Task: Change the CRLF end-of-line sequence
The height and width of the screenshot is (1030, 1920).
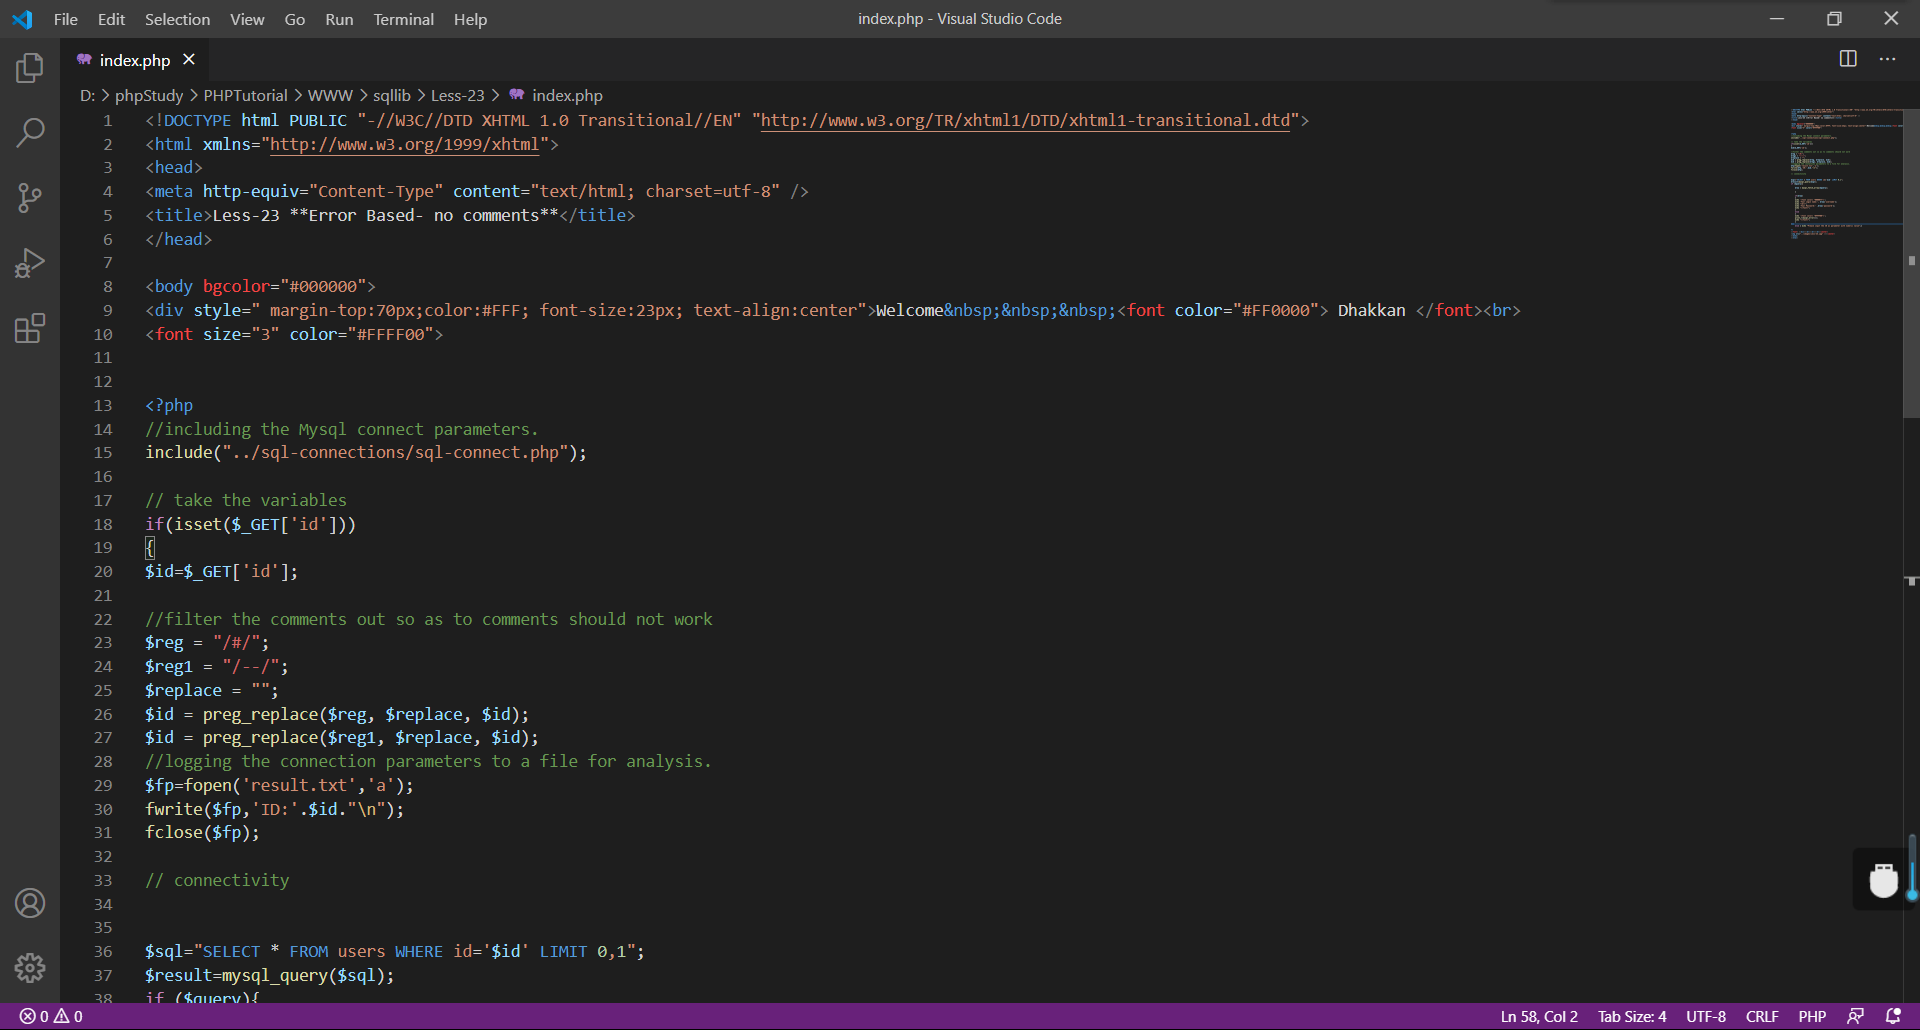Action: [1761, 1016]
